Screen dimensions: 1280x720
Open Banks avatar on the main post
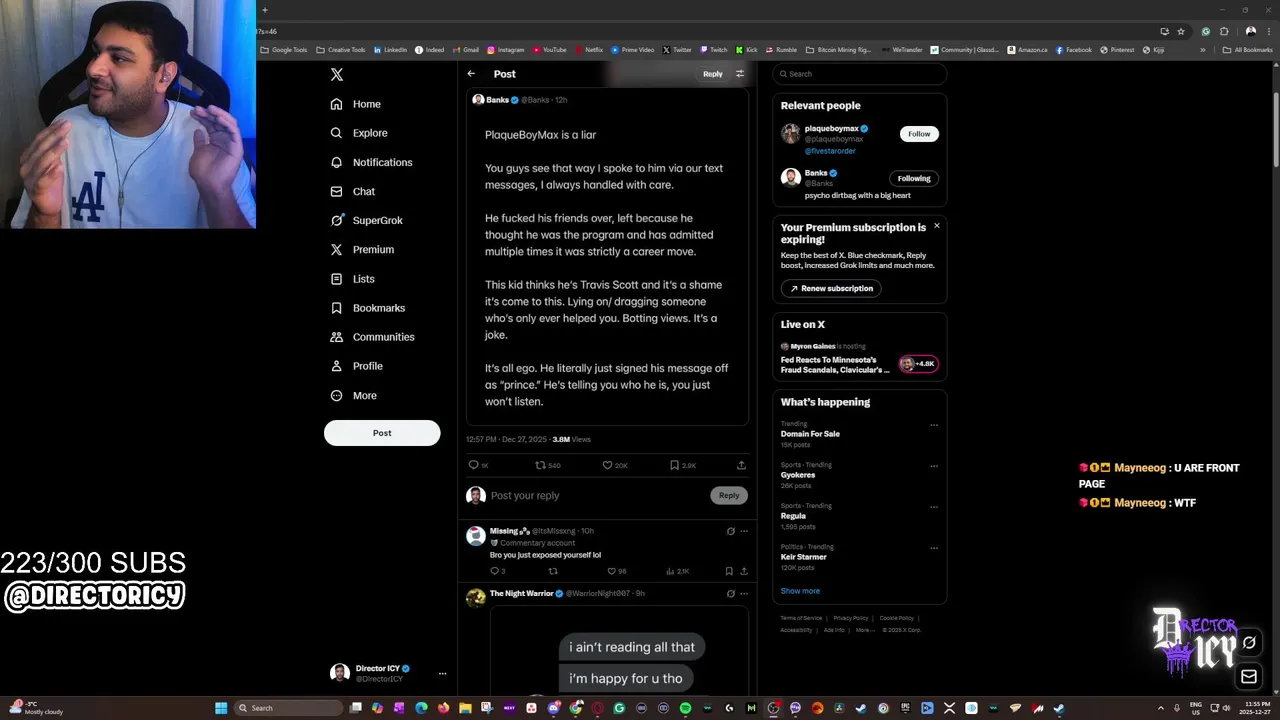[x=478, y=100]
